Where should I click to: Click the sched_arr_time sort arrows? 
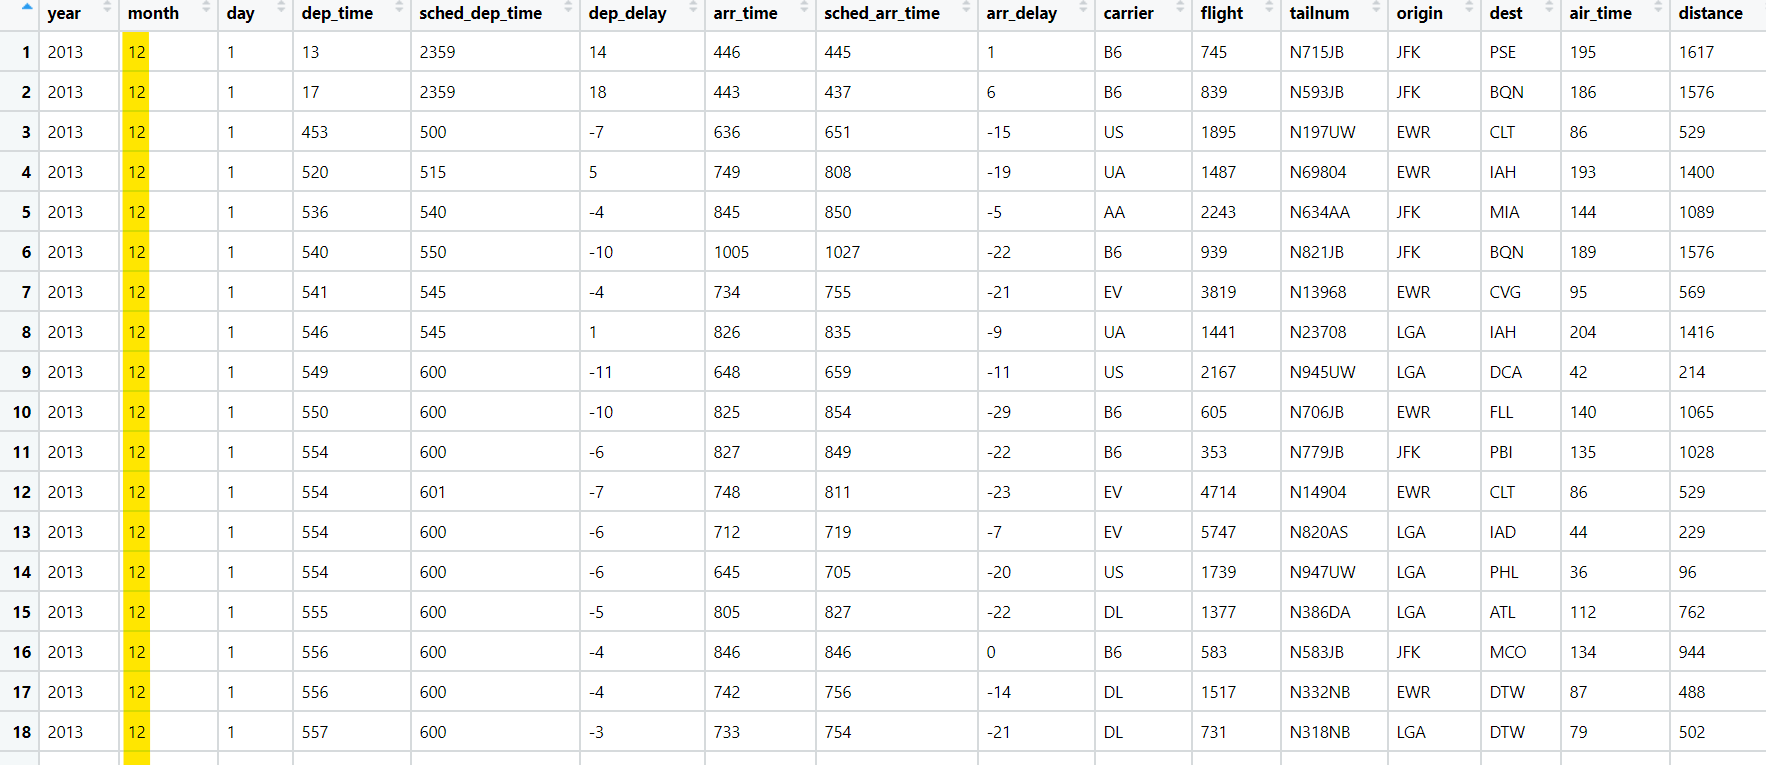coord(966,7)
